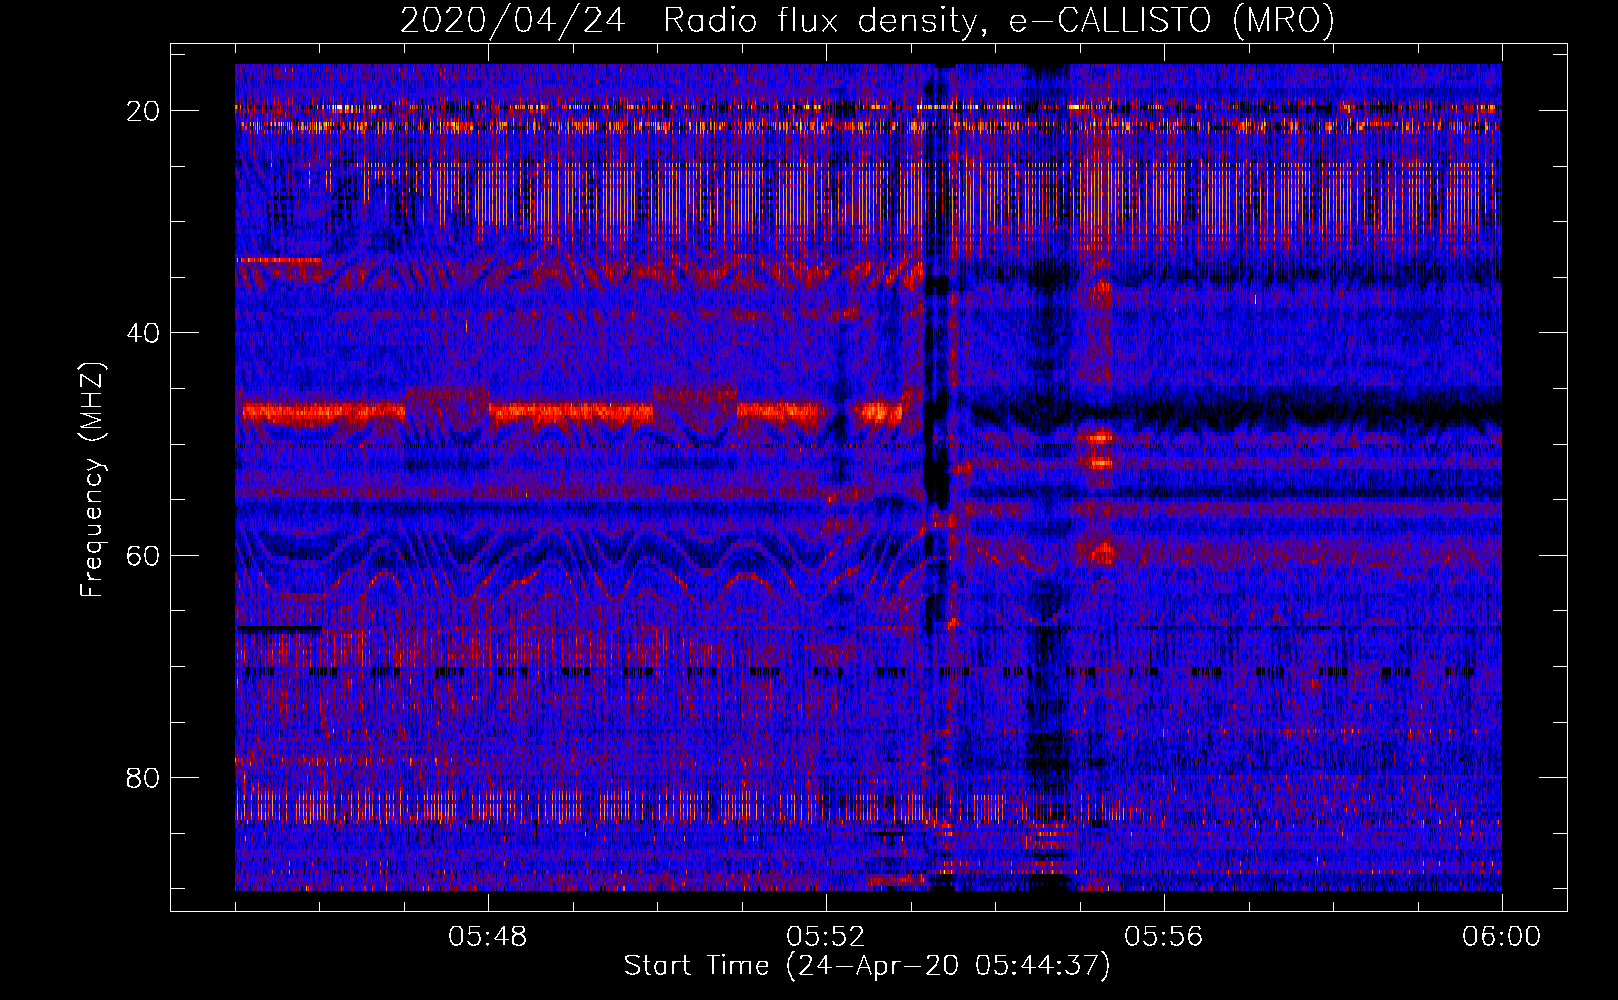Click the 05:52 time tick label
This screenshot has height=1000, width=1618.
(x=826, y=937)
